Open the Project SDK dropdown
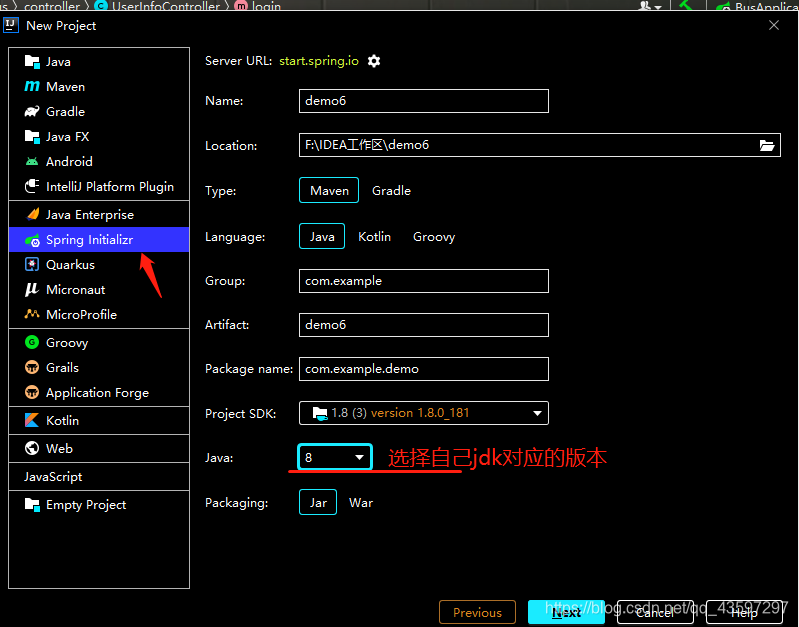 click(424, 413)
